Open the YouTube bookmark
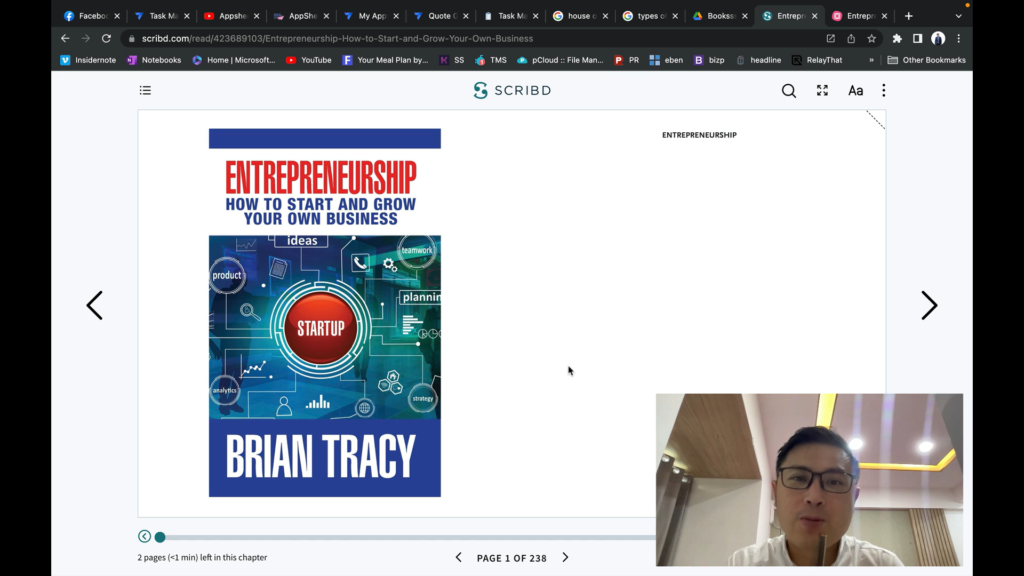Screen dimensions: 1024x576 (309, 60)
